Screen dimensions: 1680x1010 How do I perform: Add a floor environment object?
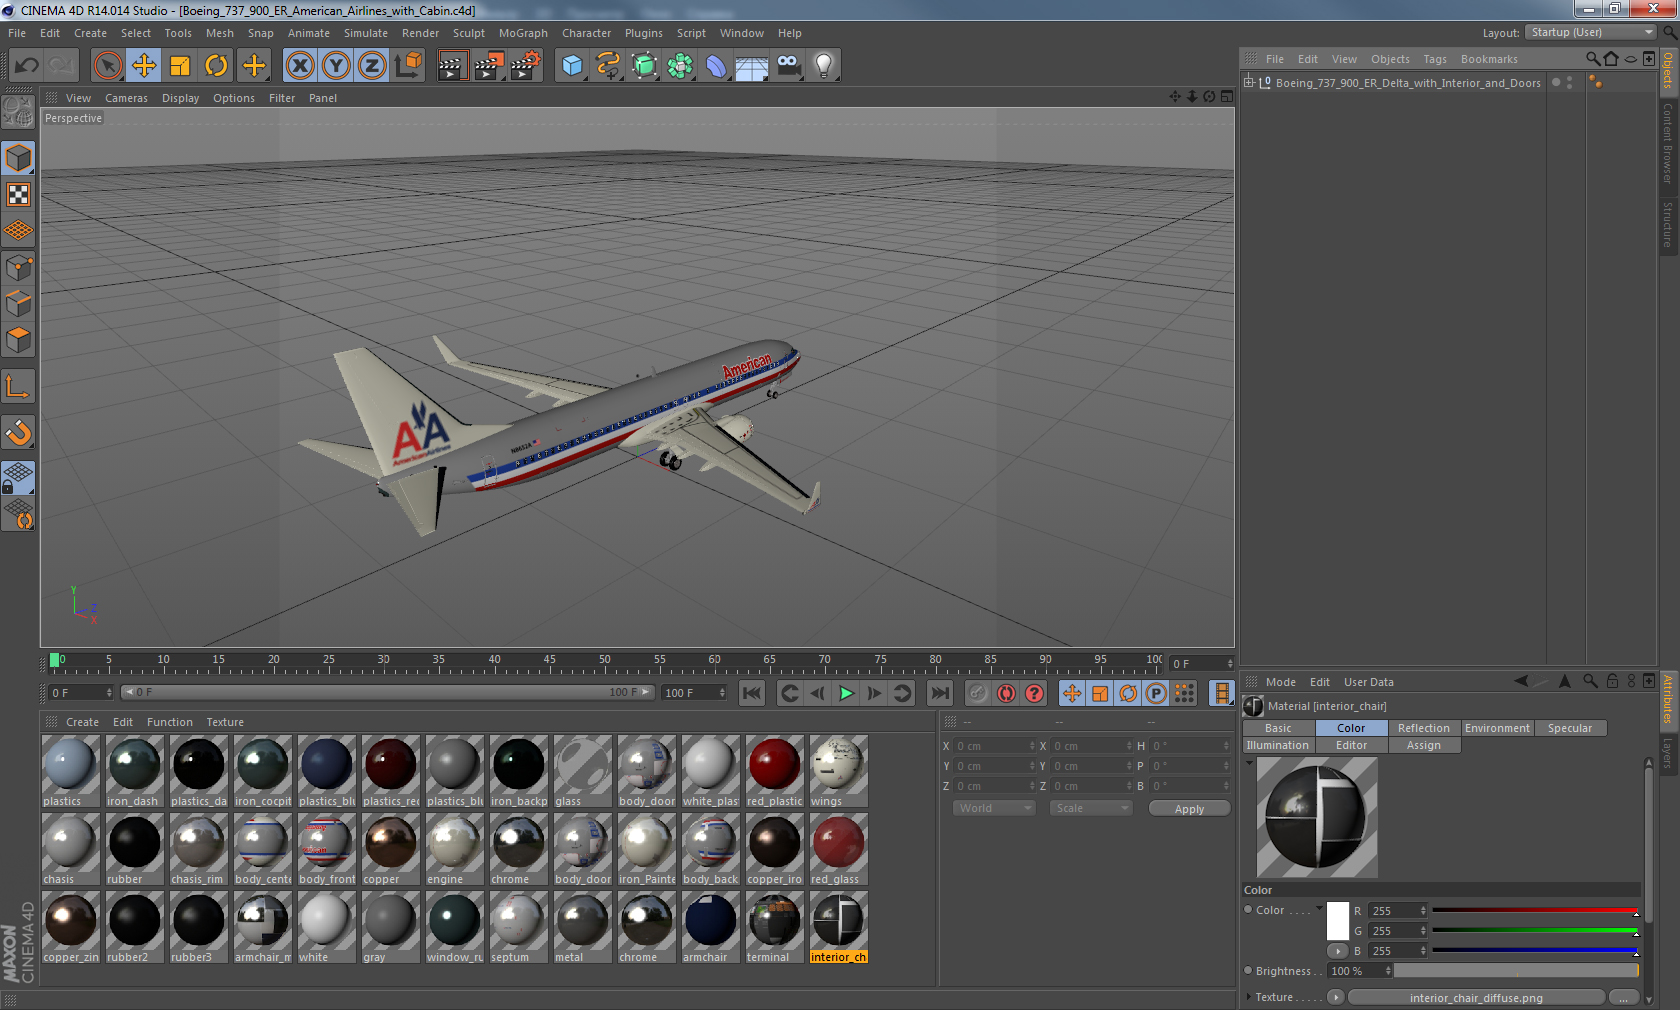coord(752,66)
